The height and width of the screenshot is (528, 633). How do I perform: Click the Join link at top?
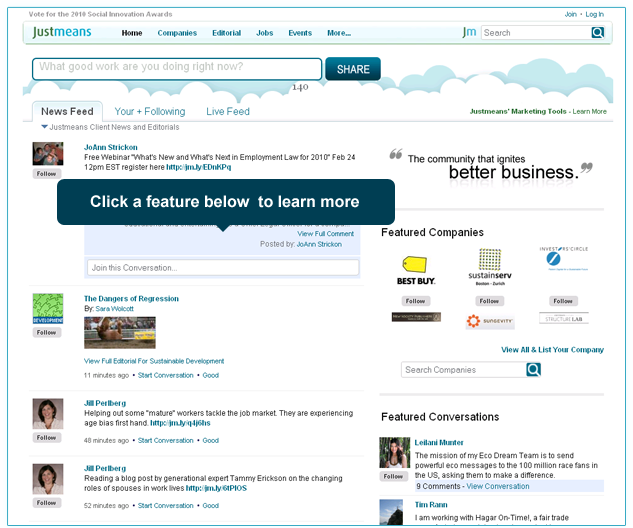coord(570,14)
